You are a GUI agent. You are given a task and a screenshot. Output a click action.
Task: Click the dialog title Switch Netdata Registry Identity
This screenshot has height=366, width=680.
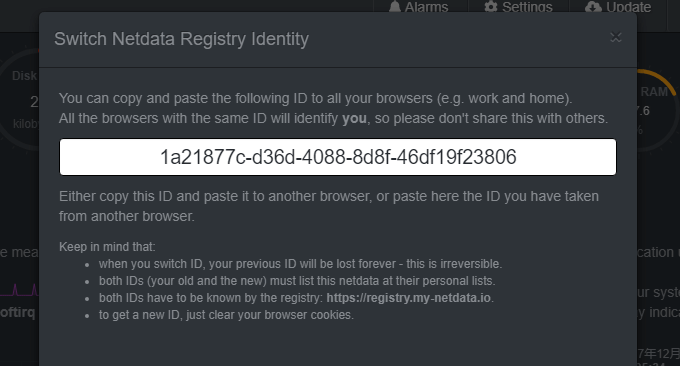click(x=181, y=39)
